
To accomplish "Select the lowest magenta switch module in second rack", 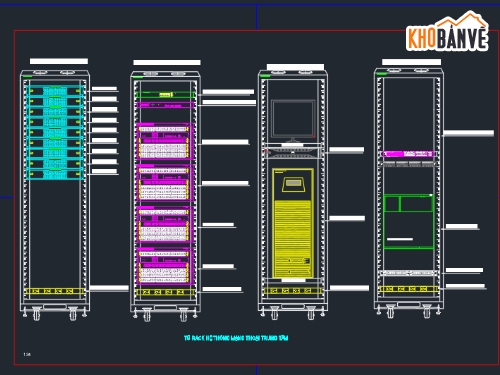I will point(165,266).
